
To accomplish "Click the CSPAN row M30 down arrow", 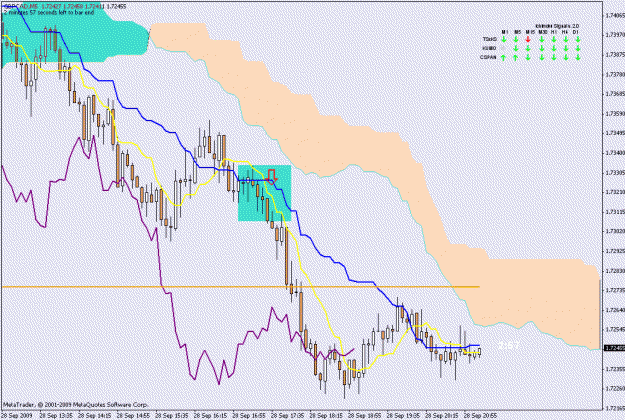I will [542, 58].
